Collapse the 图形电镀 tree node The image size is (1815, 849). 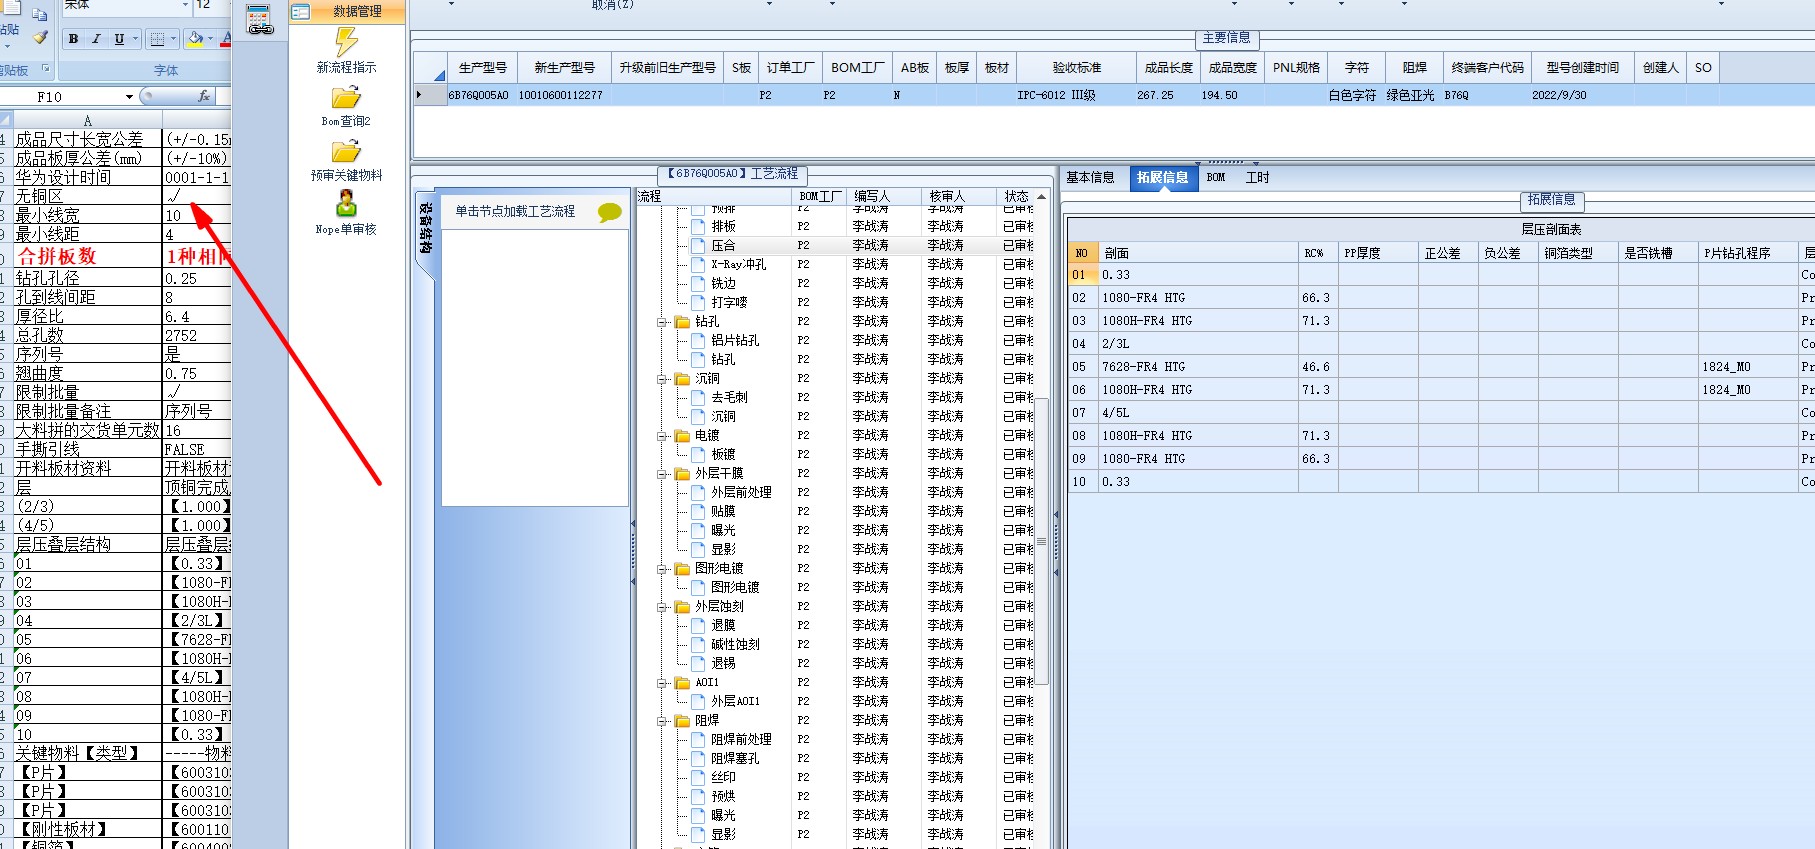click(662, 569)
